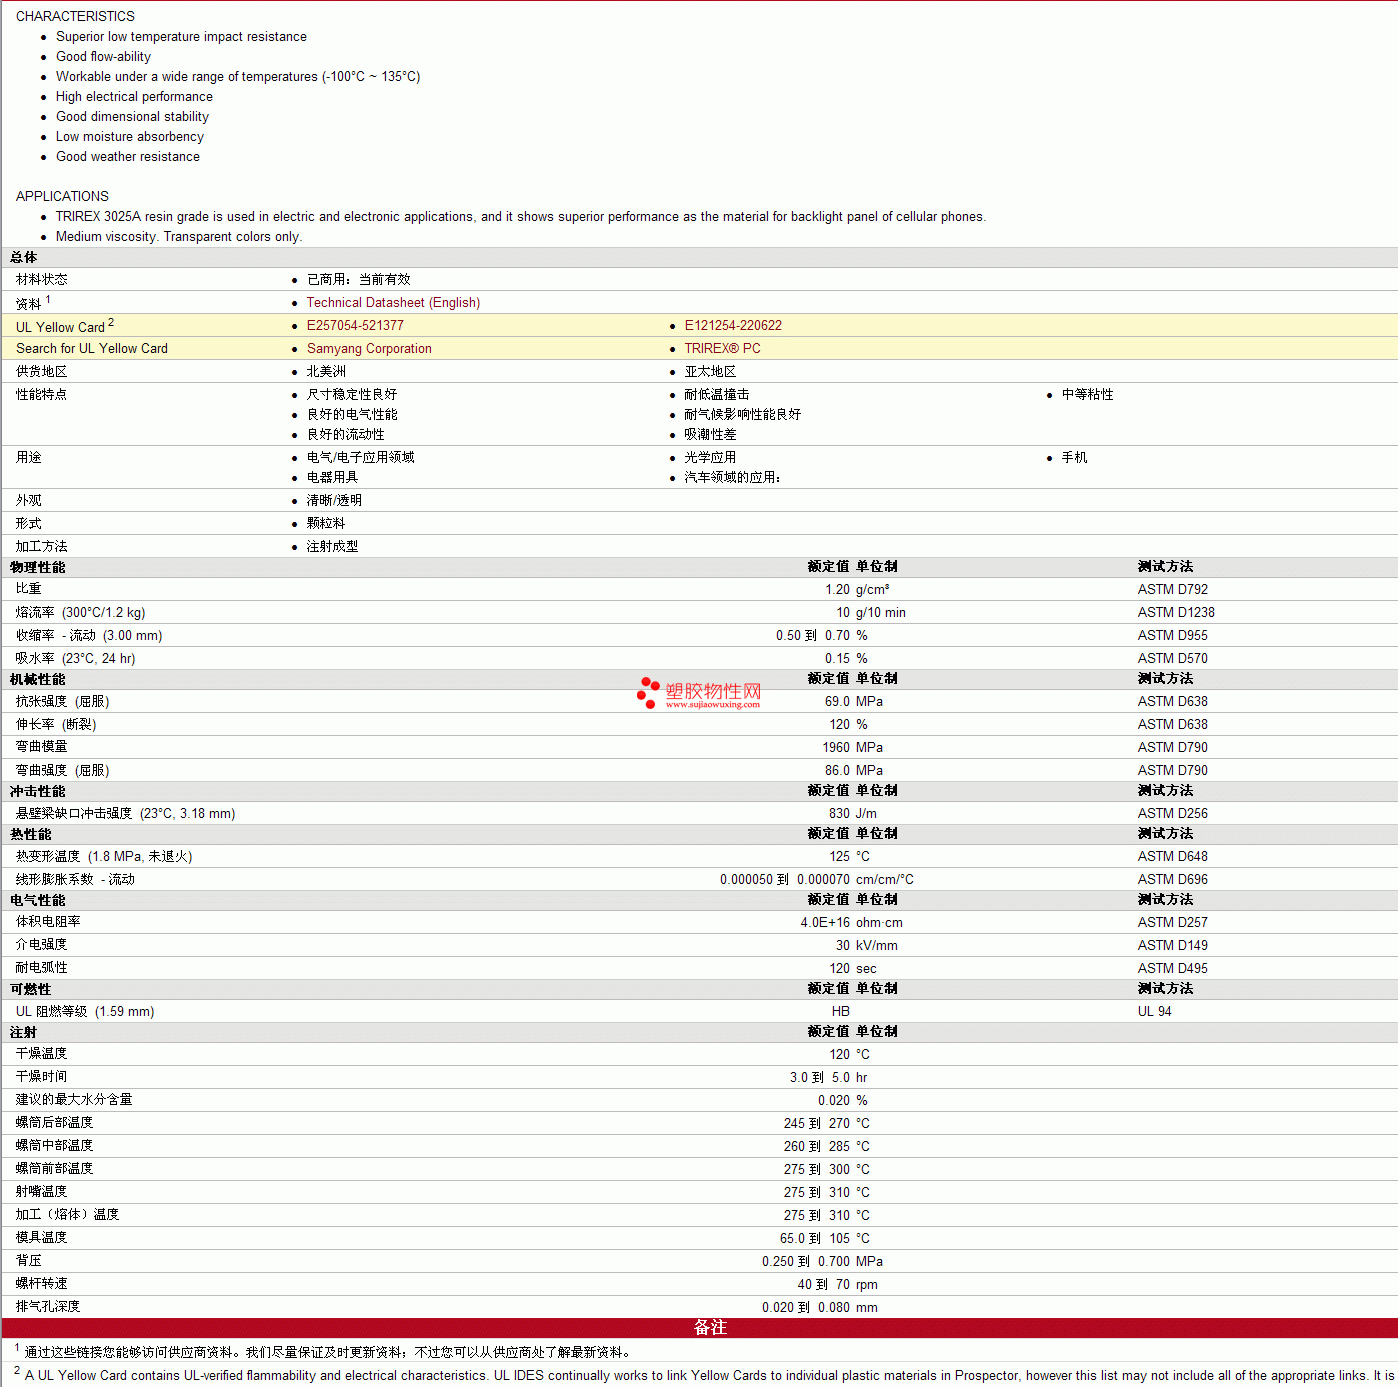Click footnote 1 superscript next to 资料

click(48, 299)
